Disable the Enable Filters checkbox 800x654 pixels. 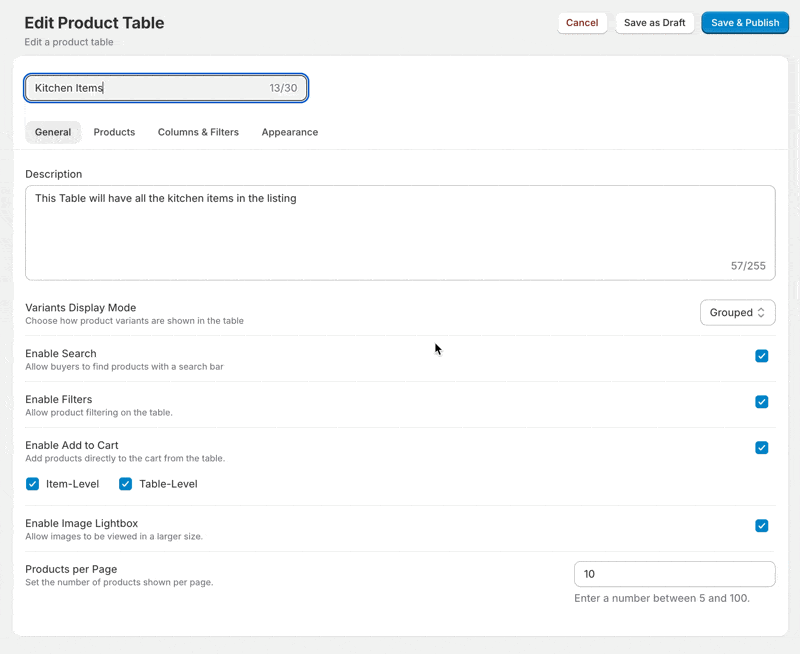pyautogui.click(x=762, y=402)
